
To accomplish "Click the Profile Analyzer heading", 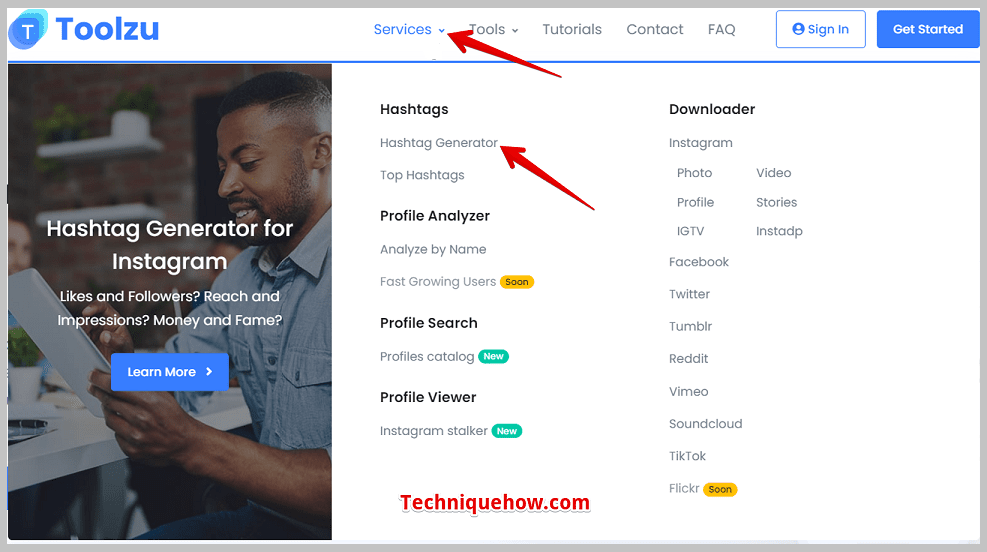I will coord(435,216).
